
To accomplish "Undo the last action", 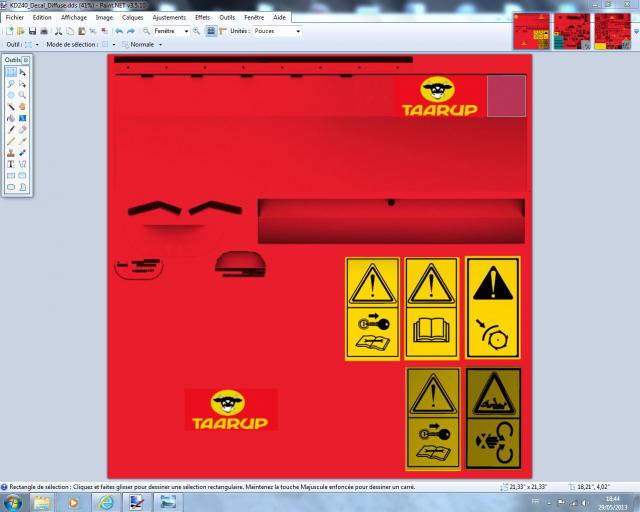I will 119,31.
